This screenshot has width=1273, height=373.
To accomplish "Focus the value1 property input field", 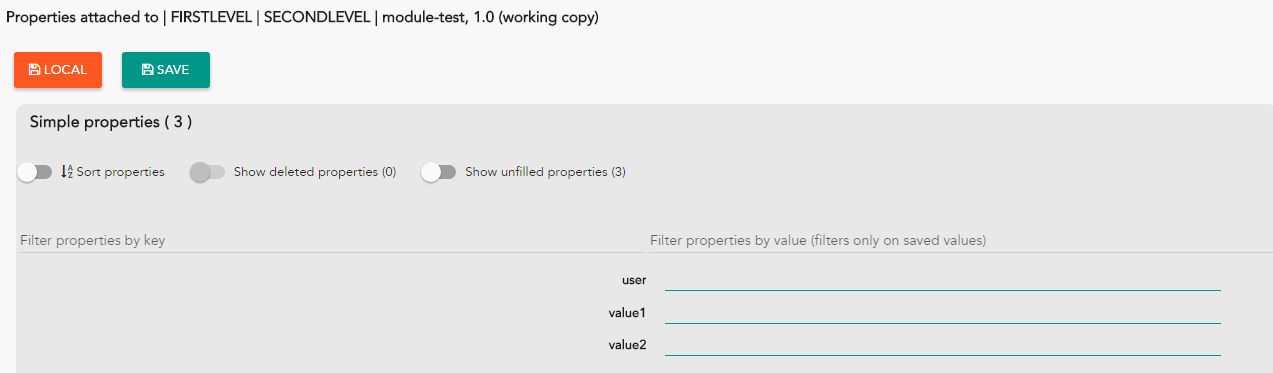I will [x=943, y=313].
